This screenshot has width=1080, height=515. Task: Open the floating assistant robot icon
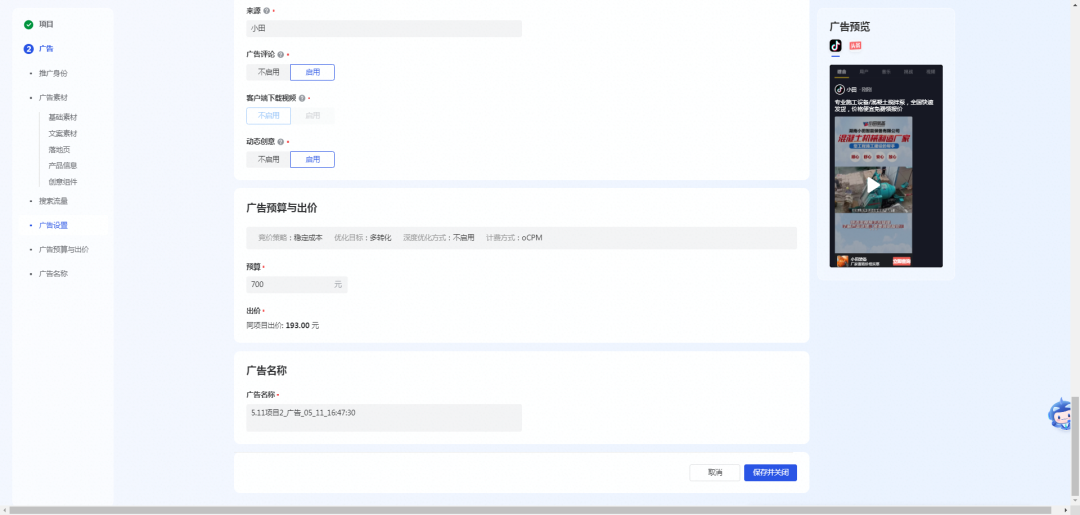[1060, 416]
